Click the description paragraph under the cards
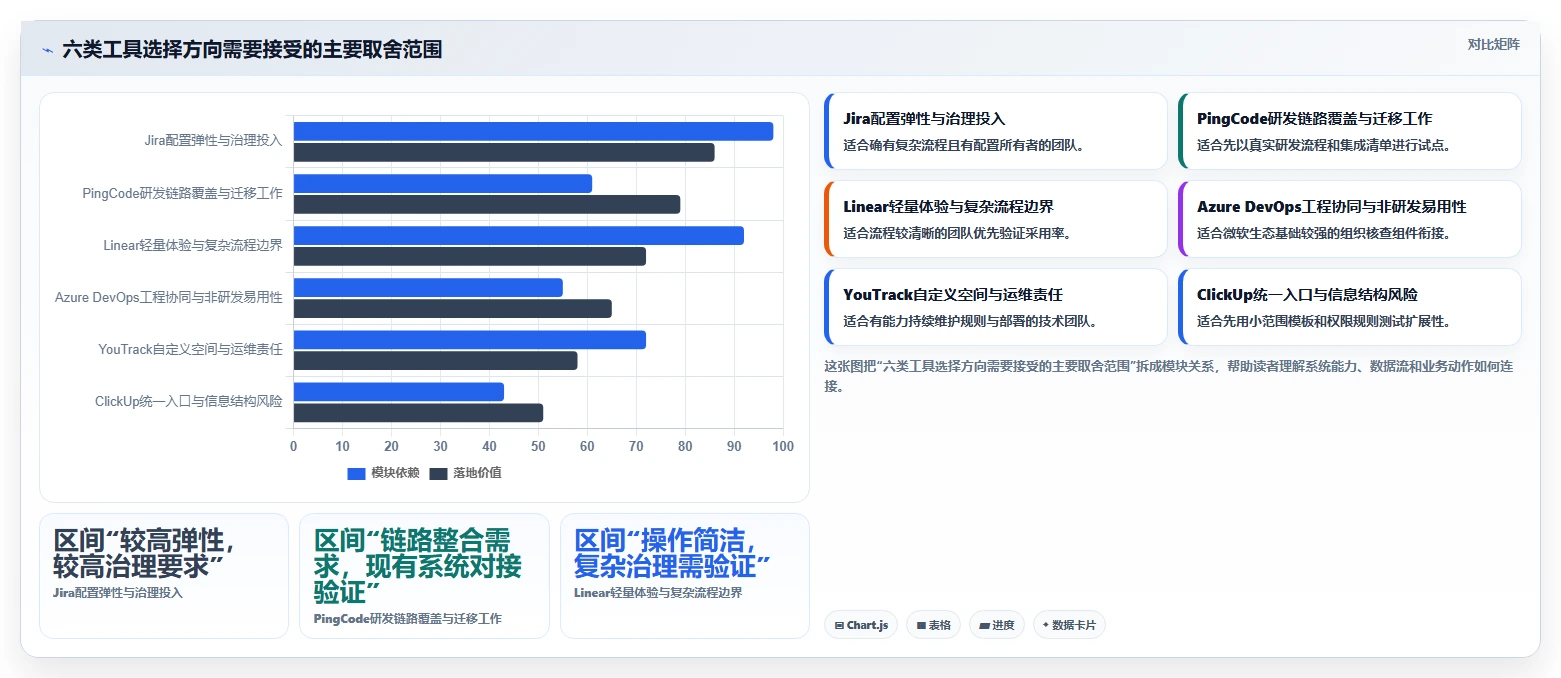 point(1169,376)
